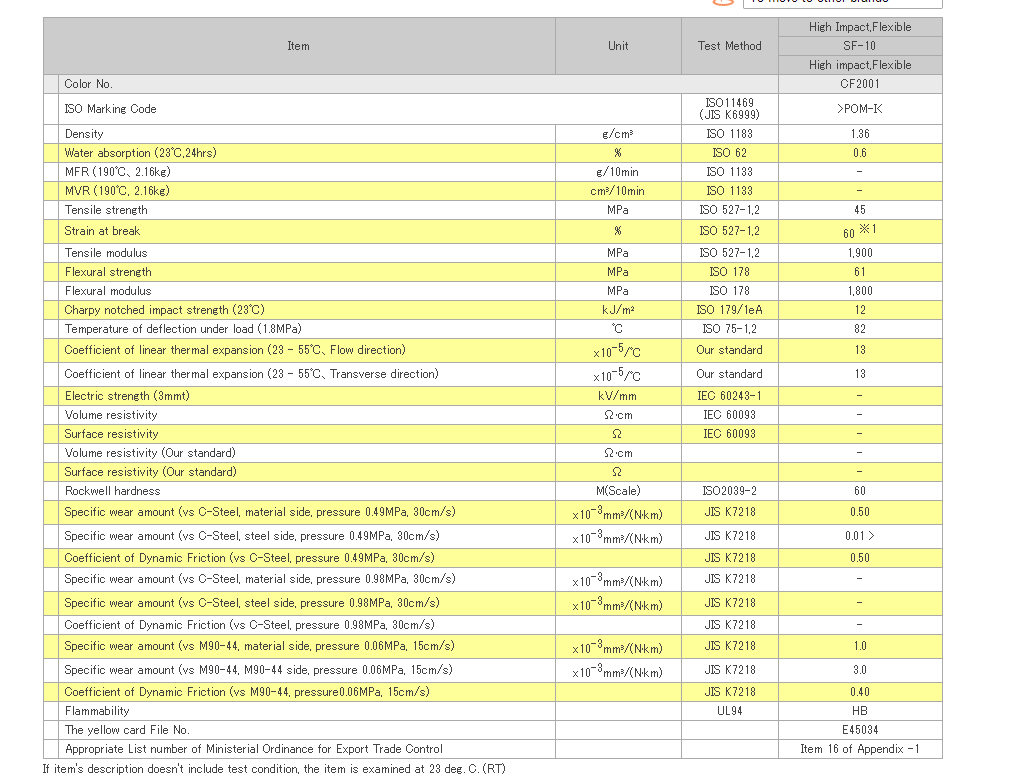
Task: Select the yellow card file number "E45034"
Action: pyautogui.click(x=860, y=730)
